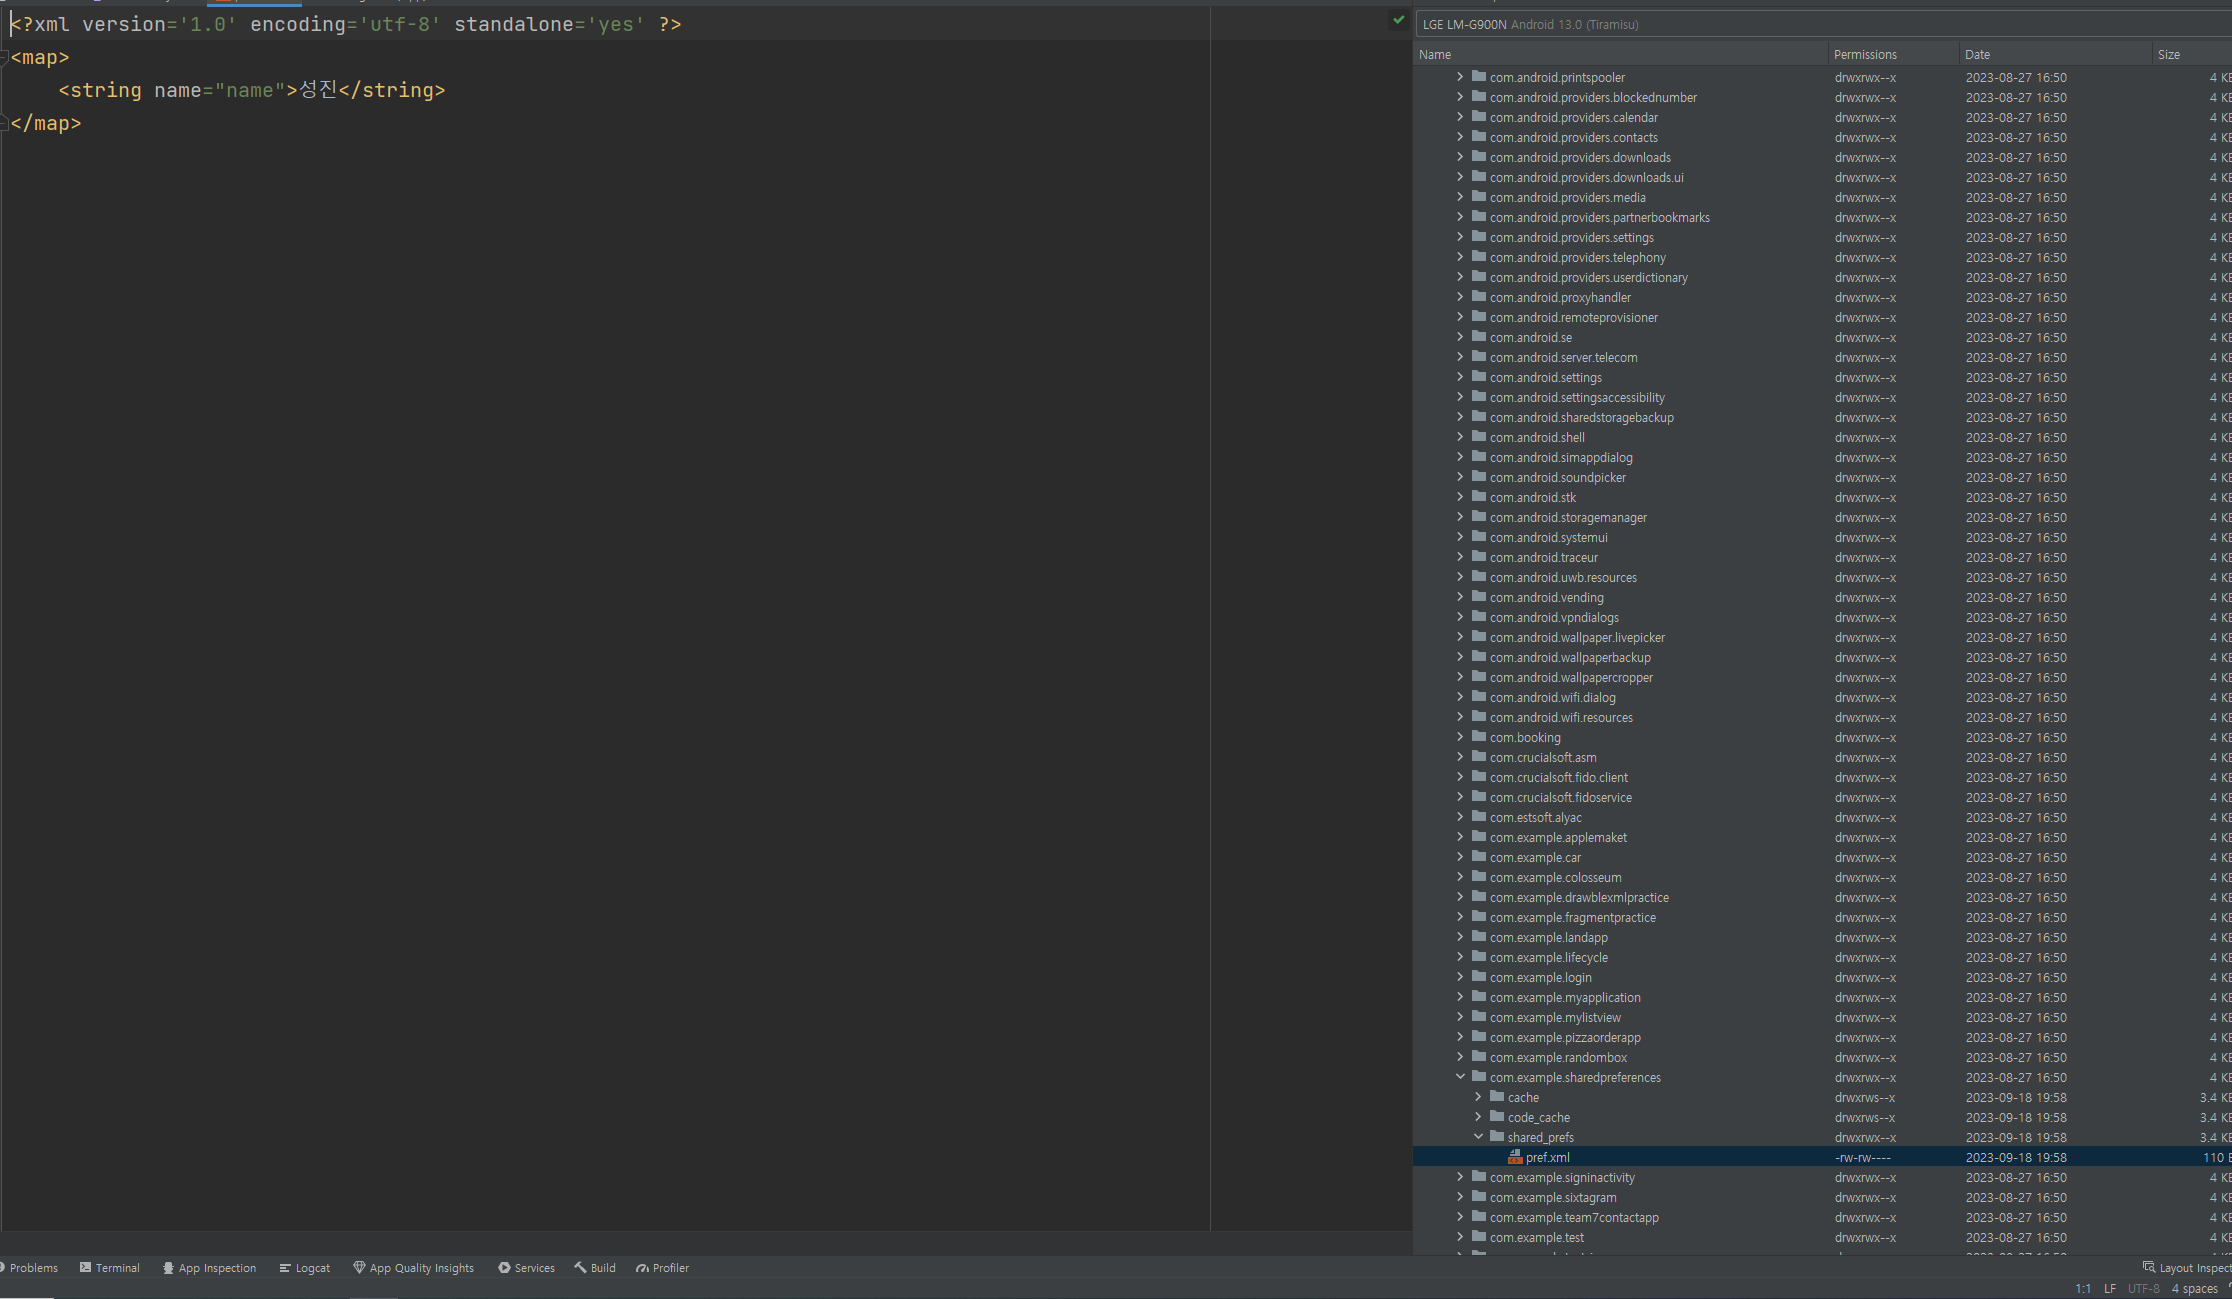Select com.example.pizzaorderapp row

pyautogui.click(x=1823, y=1037)
